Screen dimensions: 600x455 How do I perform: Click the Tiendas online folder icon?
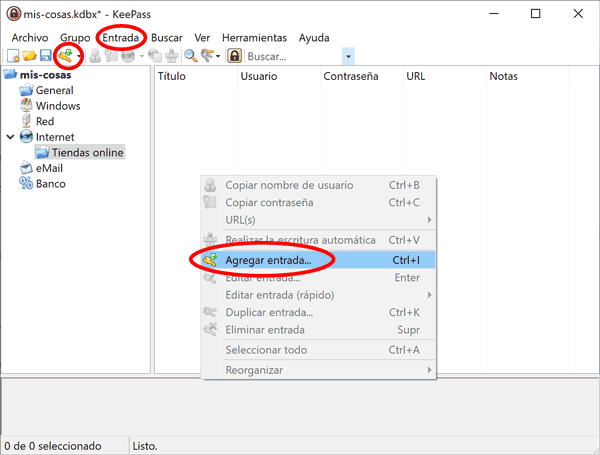coord(42,153)
